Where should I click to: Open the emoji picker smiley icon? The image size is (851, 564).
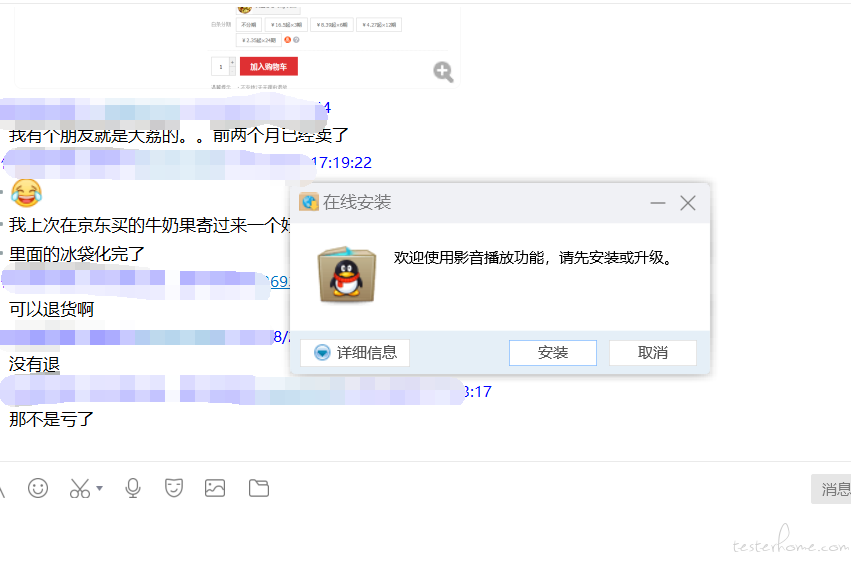38,488
